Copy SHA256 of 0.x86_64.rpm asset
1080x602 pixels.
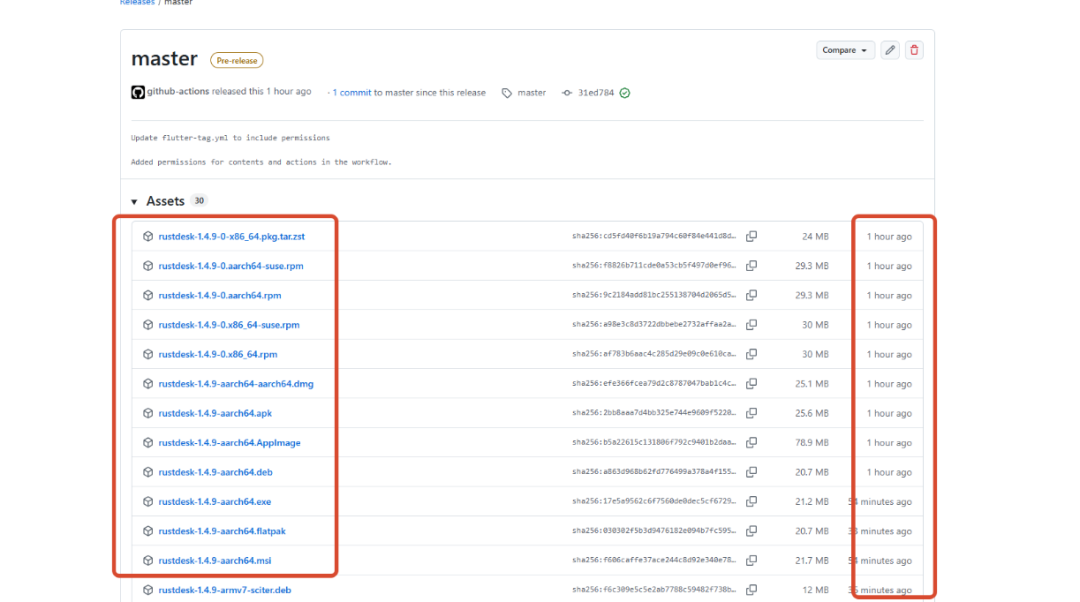[x=751, y=355]
